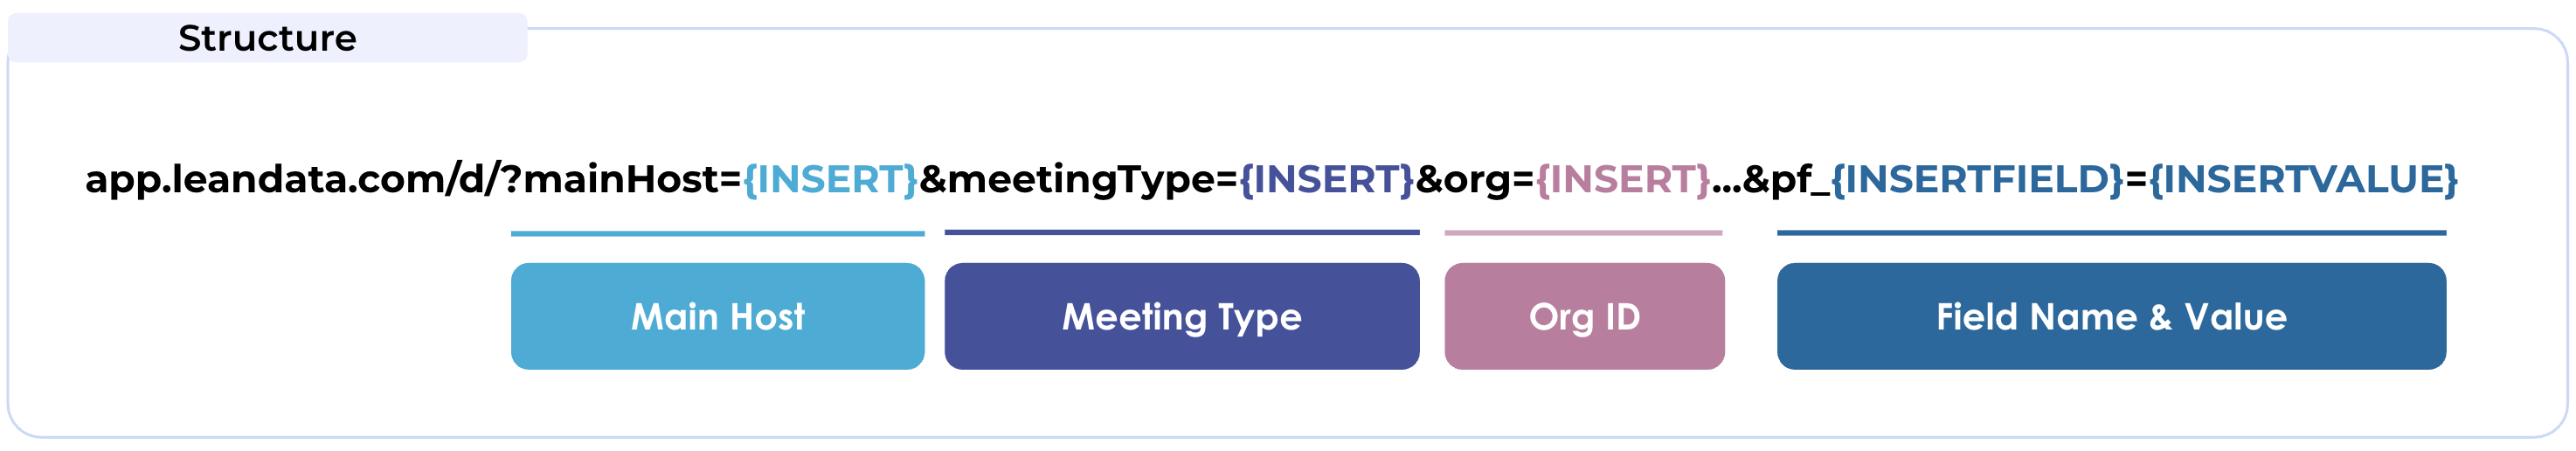Select the {INSERTVALUE} placeholder
Viewport: 2576px width, 451px height.
click(x=2302, y=179)
